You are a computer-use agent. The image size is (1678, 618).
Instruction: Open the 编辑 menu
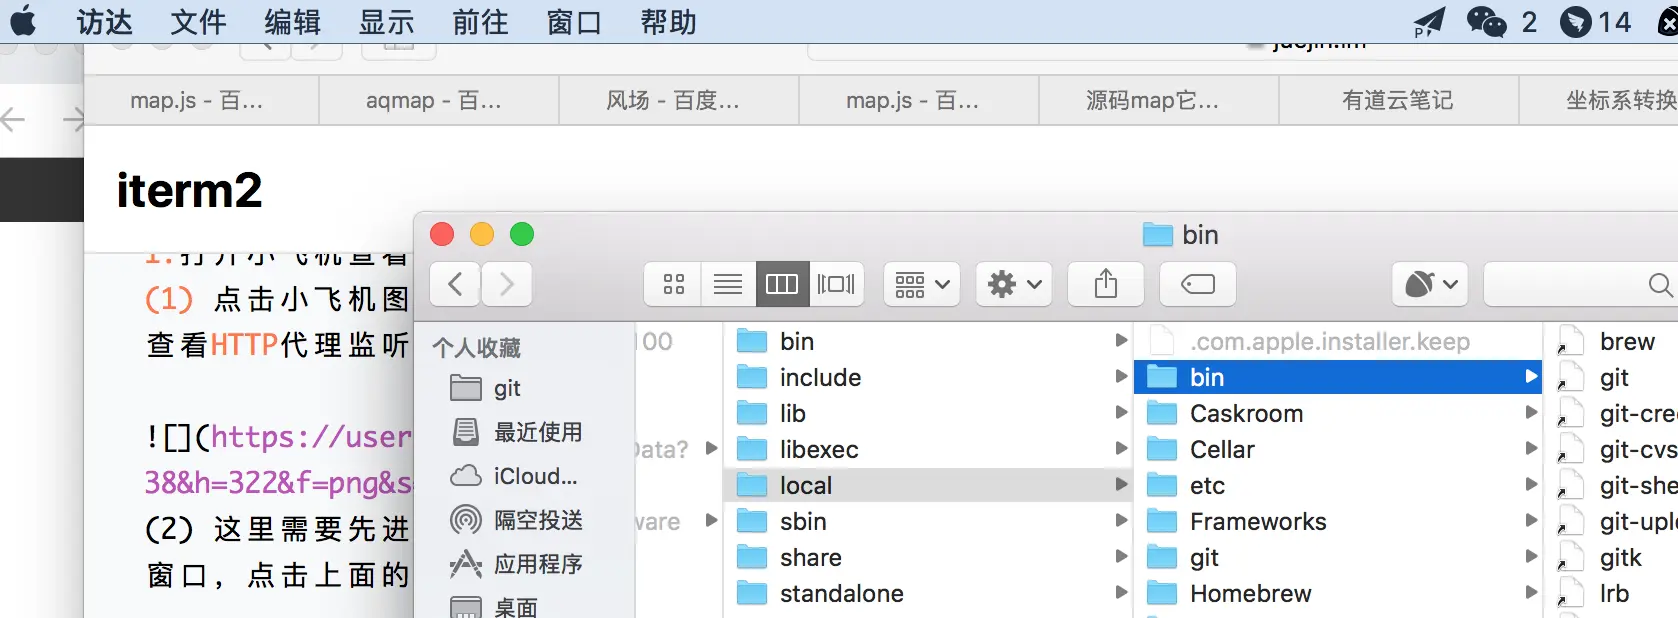(292, 22)
